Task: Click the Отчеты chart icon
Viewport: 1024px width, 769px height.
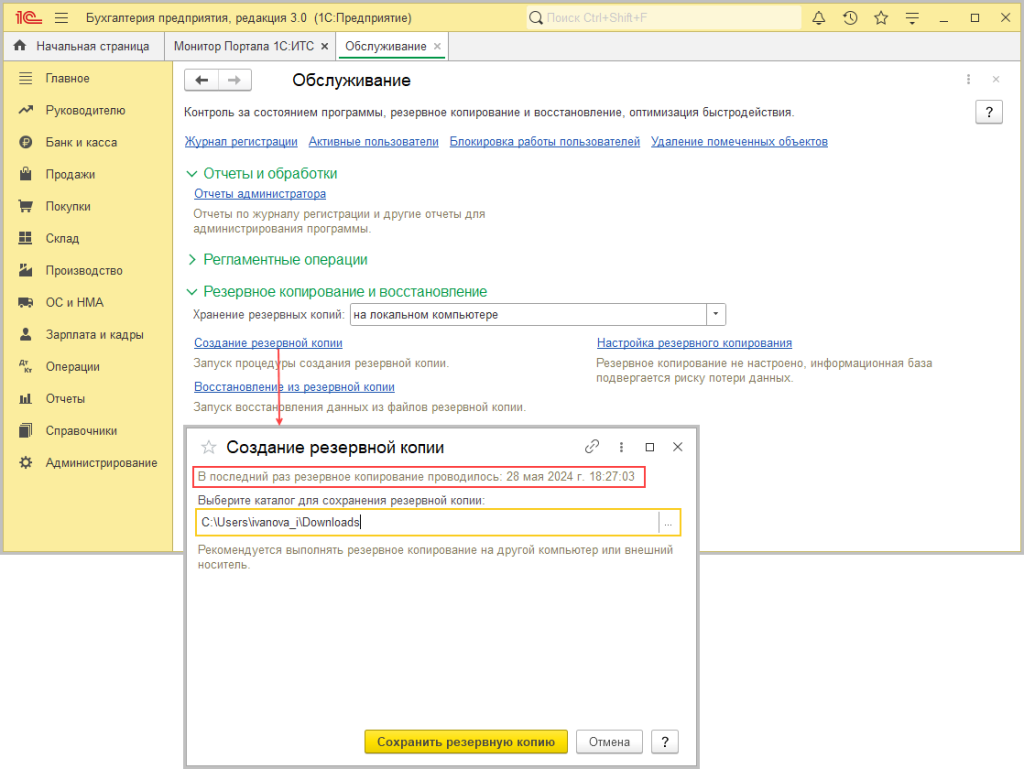Action: click(x=25, y=398)
